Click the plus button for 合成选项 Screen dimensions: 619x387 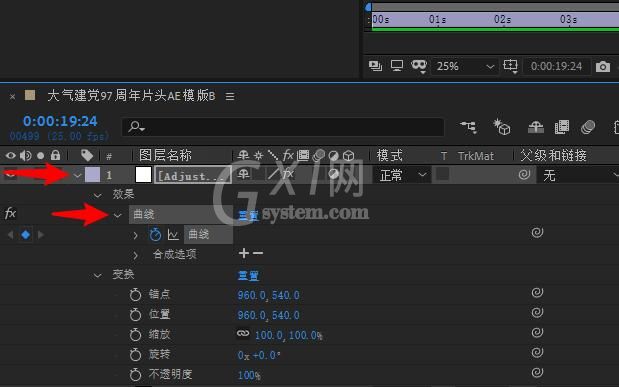pyautogui.click(x=244, y=253)
